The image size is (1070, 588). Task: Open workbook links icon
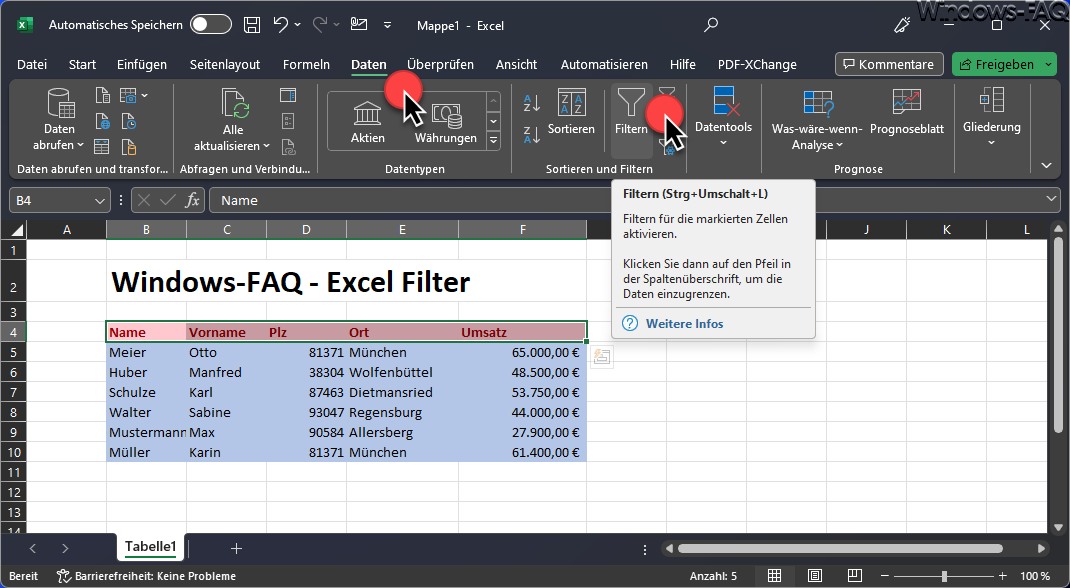point(288,147)
